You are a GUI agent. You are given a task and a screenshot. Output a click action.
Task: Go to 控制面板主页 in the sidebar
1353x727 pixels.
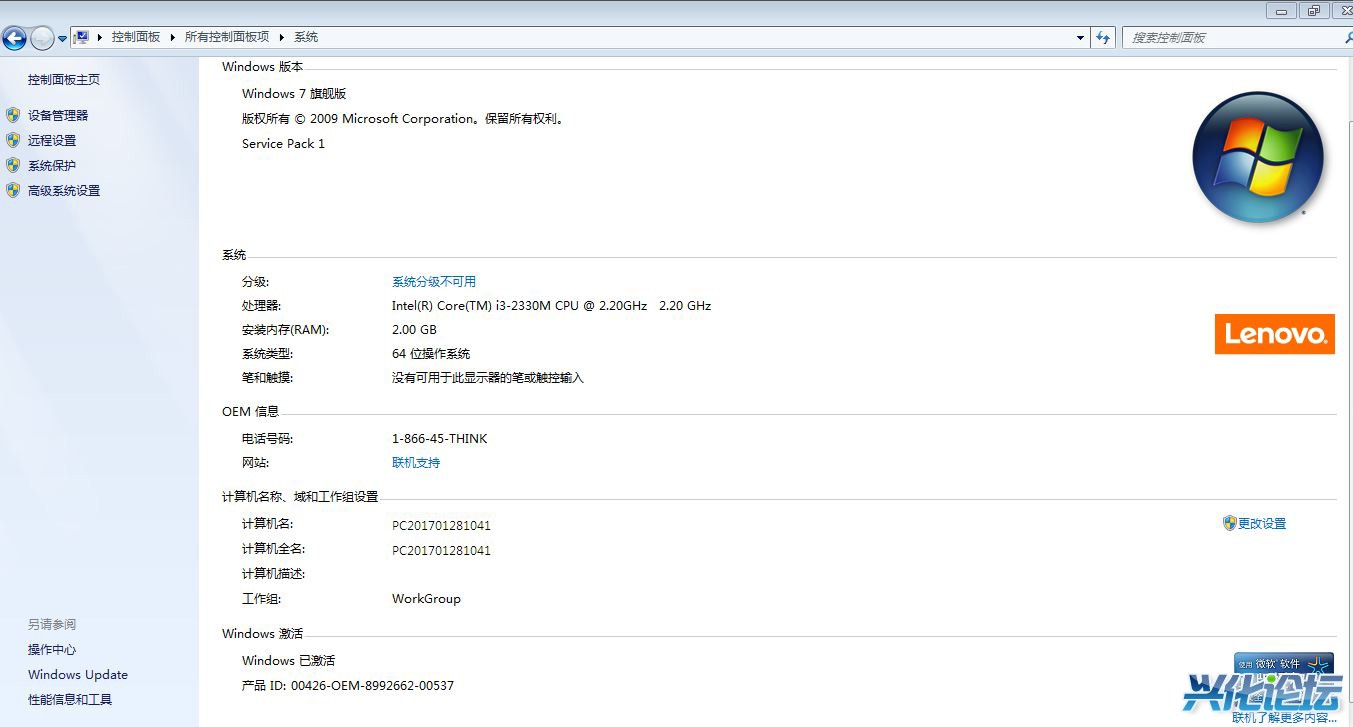(x=64, y=80)
